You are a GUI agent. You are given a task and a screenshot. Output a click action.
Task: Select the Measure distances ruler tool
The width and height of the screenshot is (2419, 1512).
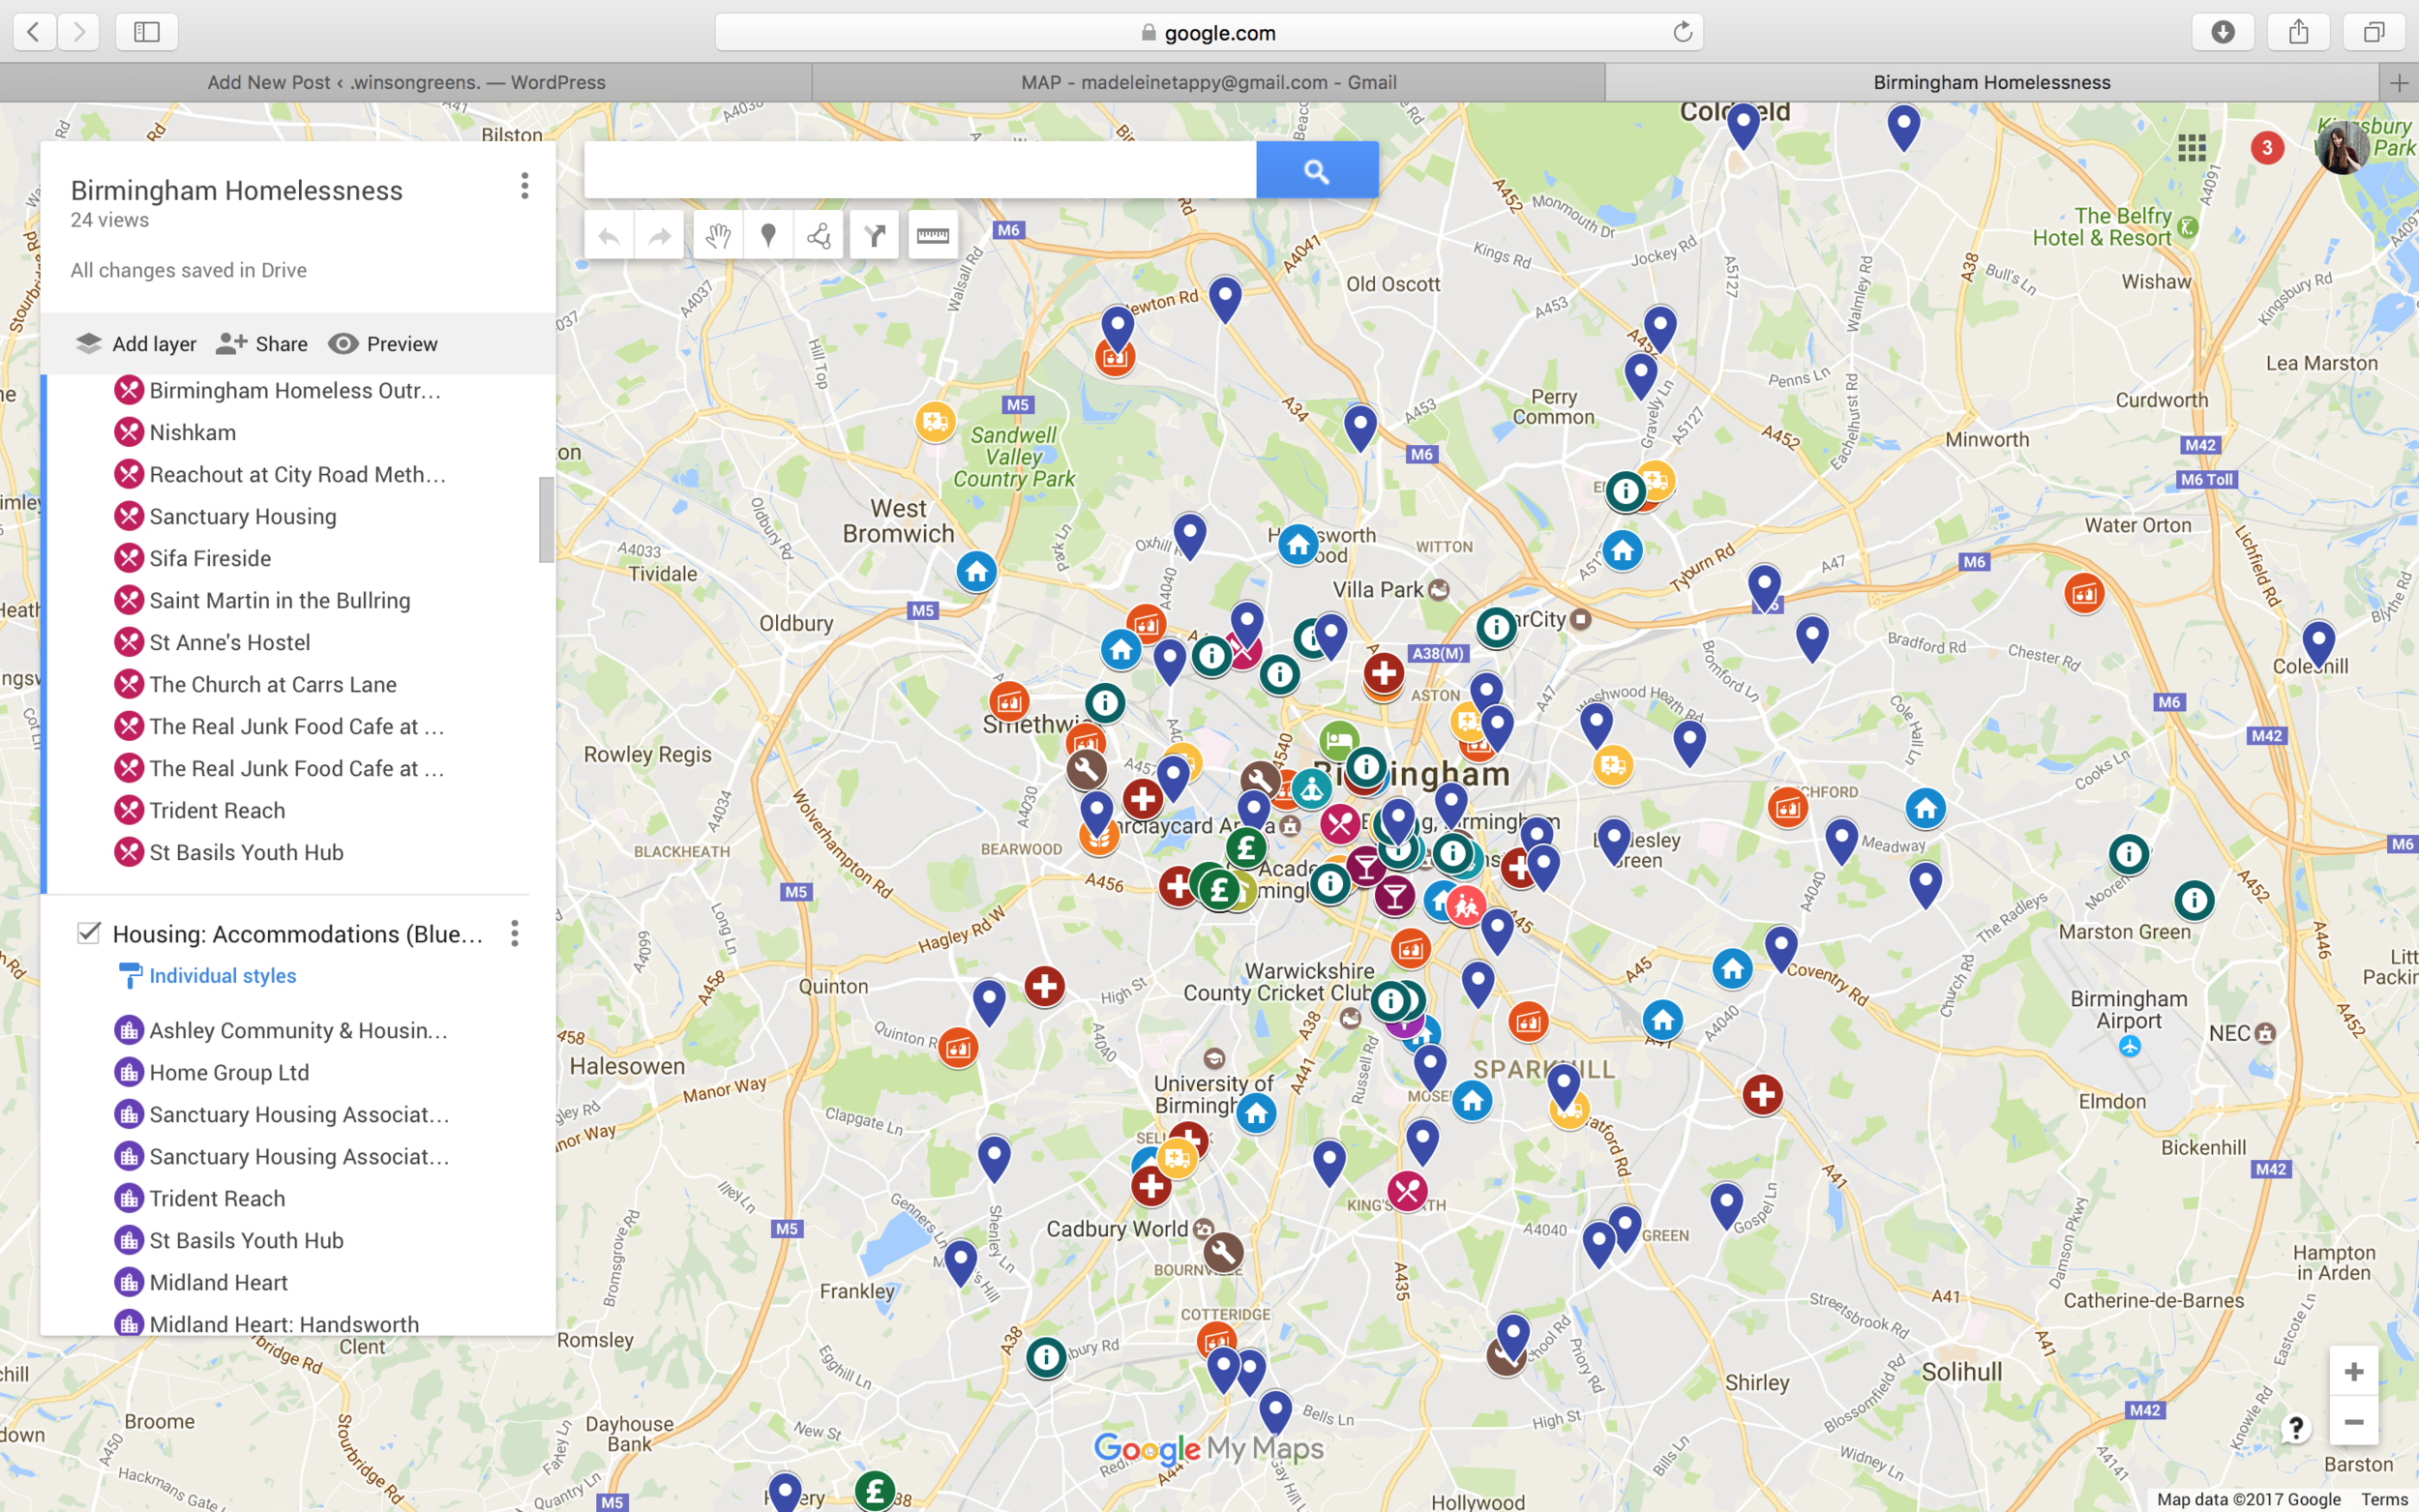(x=933, y=236)
